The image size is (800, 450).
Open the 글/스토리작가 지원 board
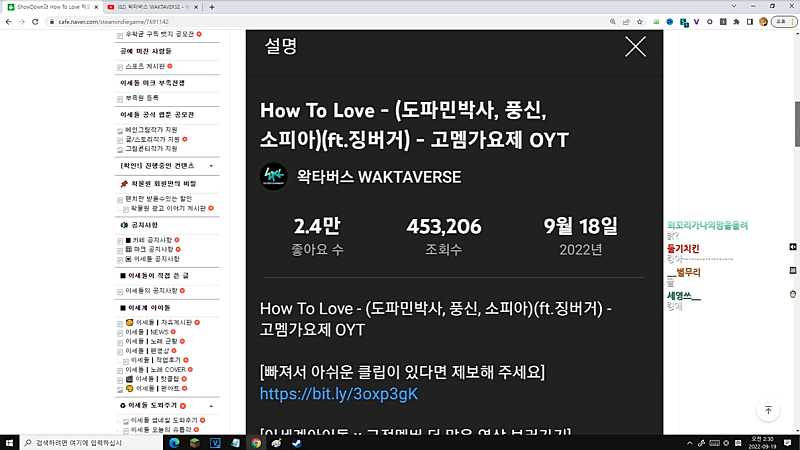pyautogui.click(x=153, y=139)
